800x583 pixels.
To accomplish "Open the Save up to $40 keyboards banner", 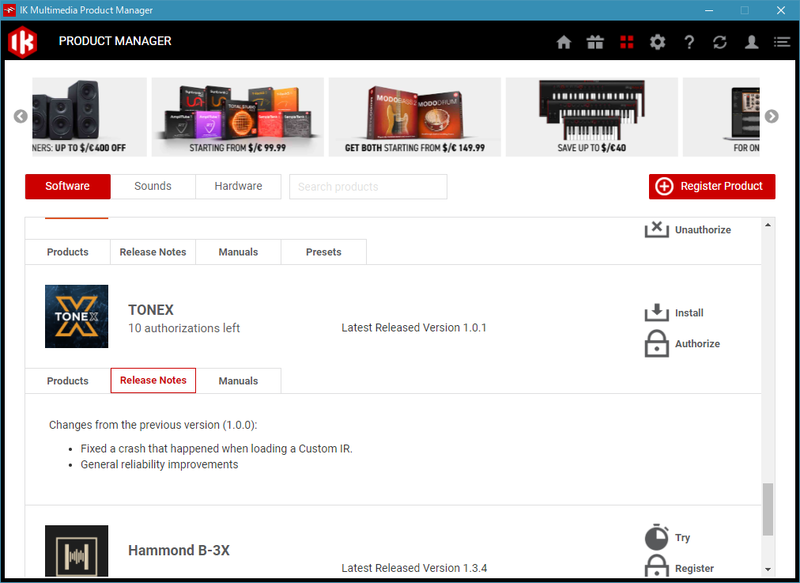I will [x=592, y=117].
